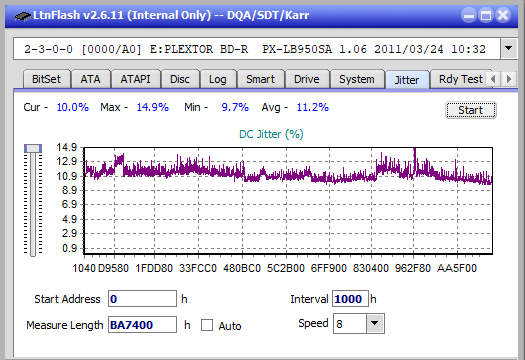Minimize the LtnFlash window
525x360 pixels.
469,15
